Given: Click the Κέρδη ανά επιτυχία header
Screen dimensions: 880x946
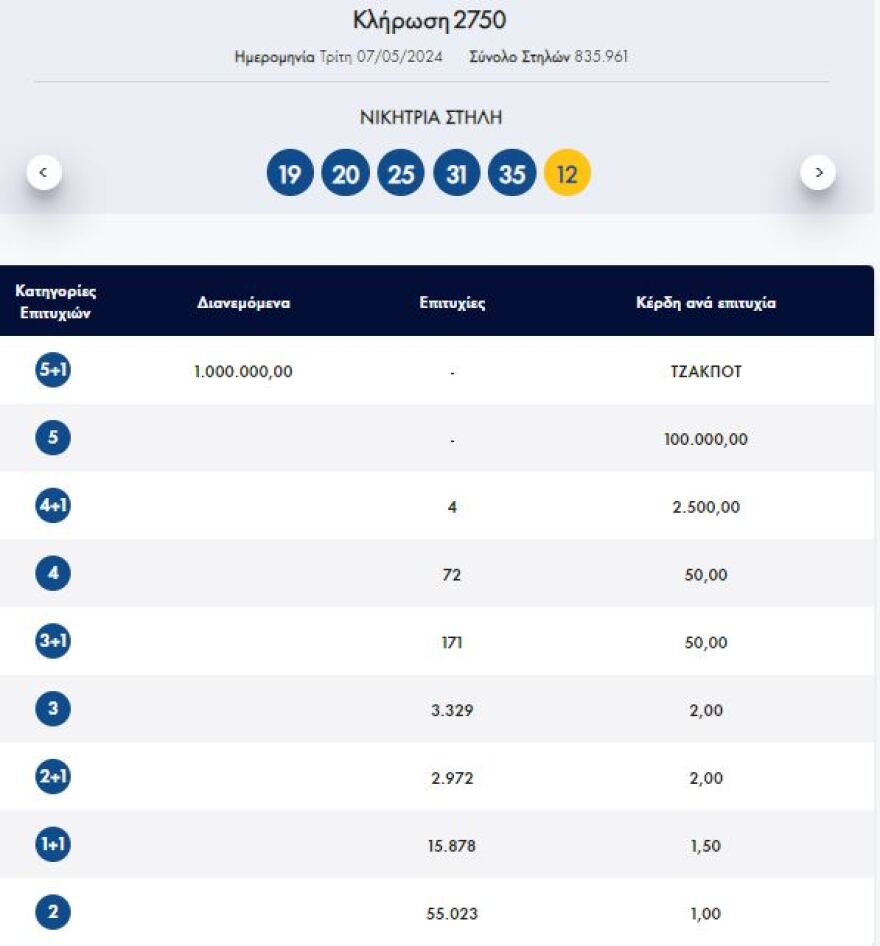Looking at the screenshot, I should coord(706,303).
